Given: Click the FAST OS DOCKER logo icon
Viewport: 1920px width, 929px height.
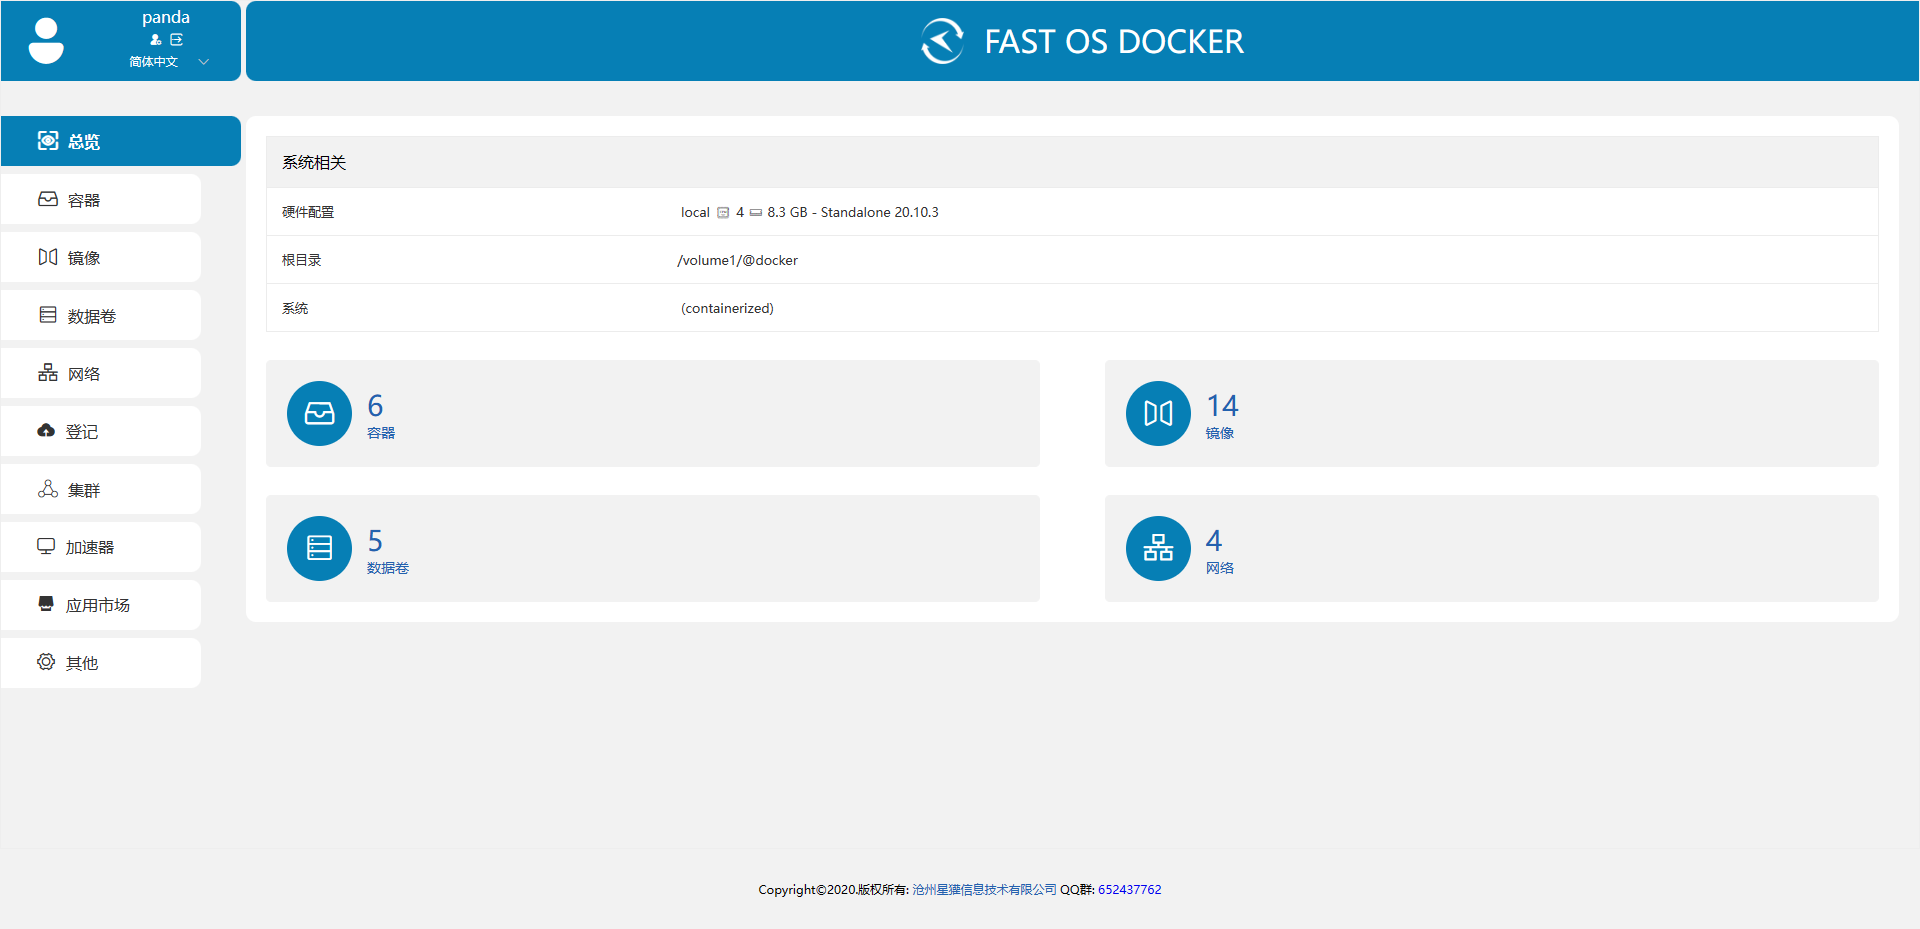Looking at the screenshot, I should 942,41.
